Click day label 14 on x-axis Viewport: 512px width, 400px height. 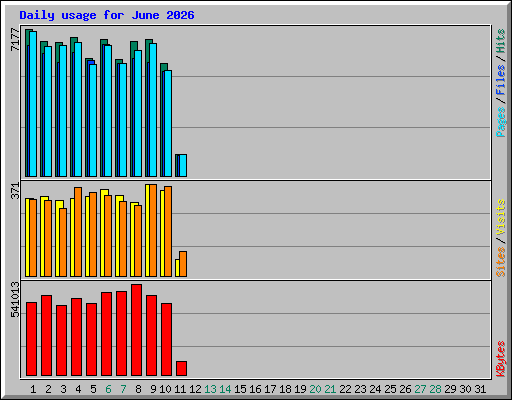coord(225,389)
